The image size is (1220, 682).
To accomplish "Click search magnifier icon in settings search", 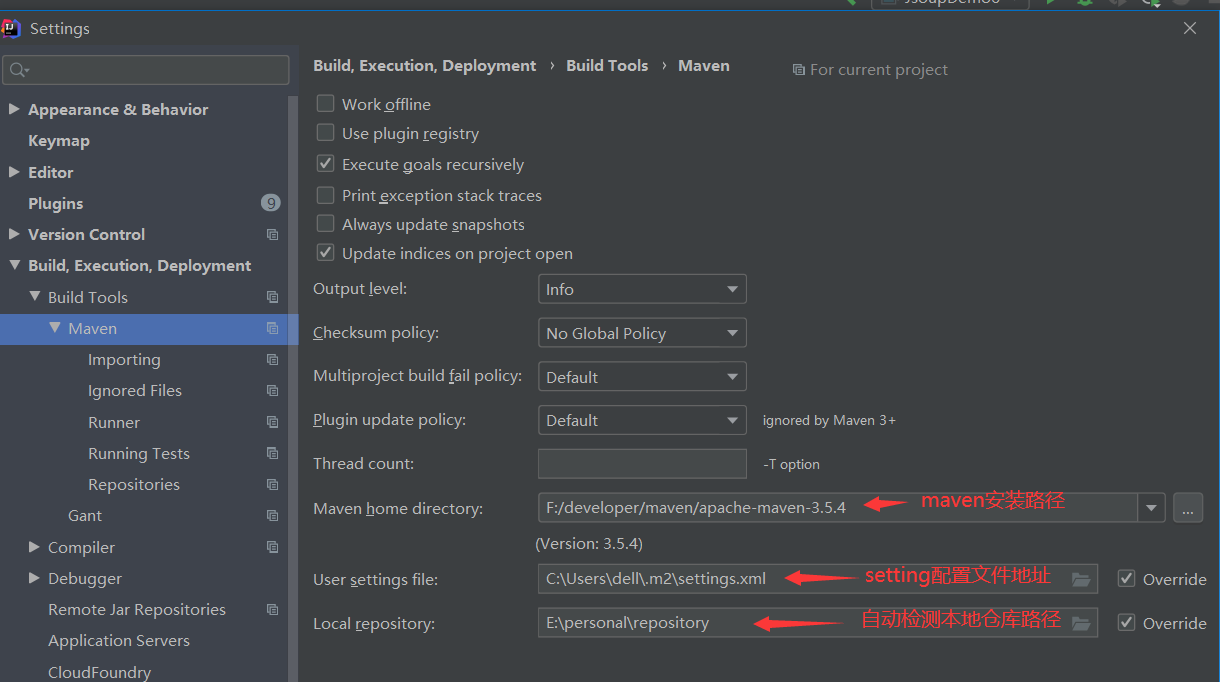I will (x=17, y=70).
